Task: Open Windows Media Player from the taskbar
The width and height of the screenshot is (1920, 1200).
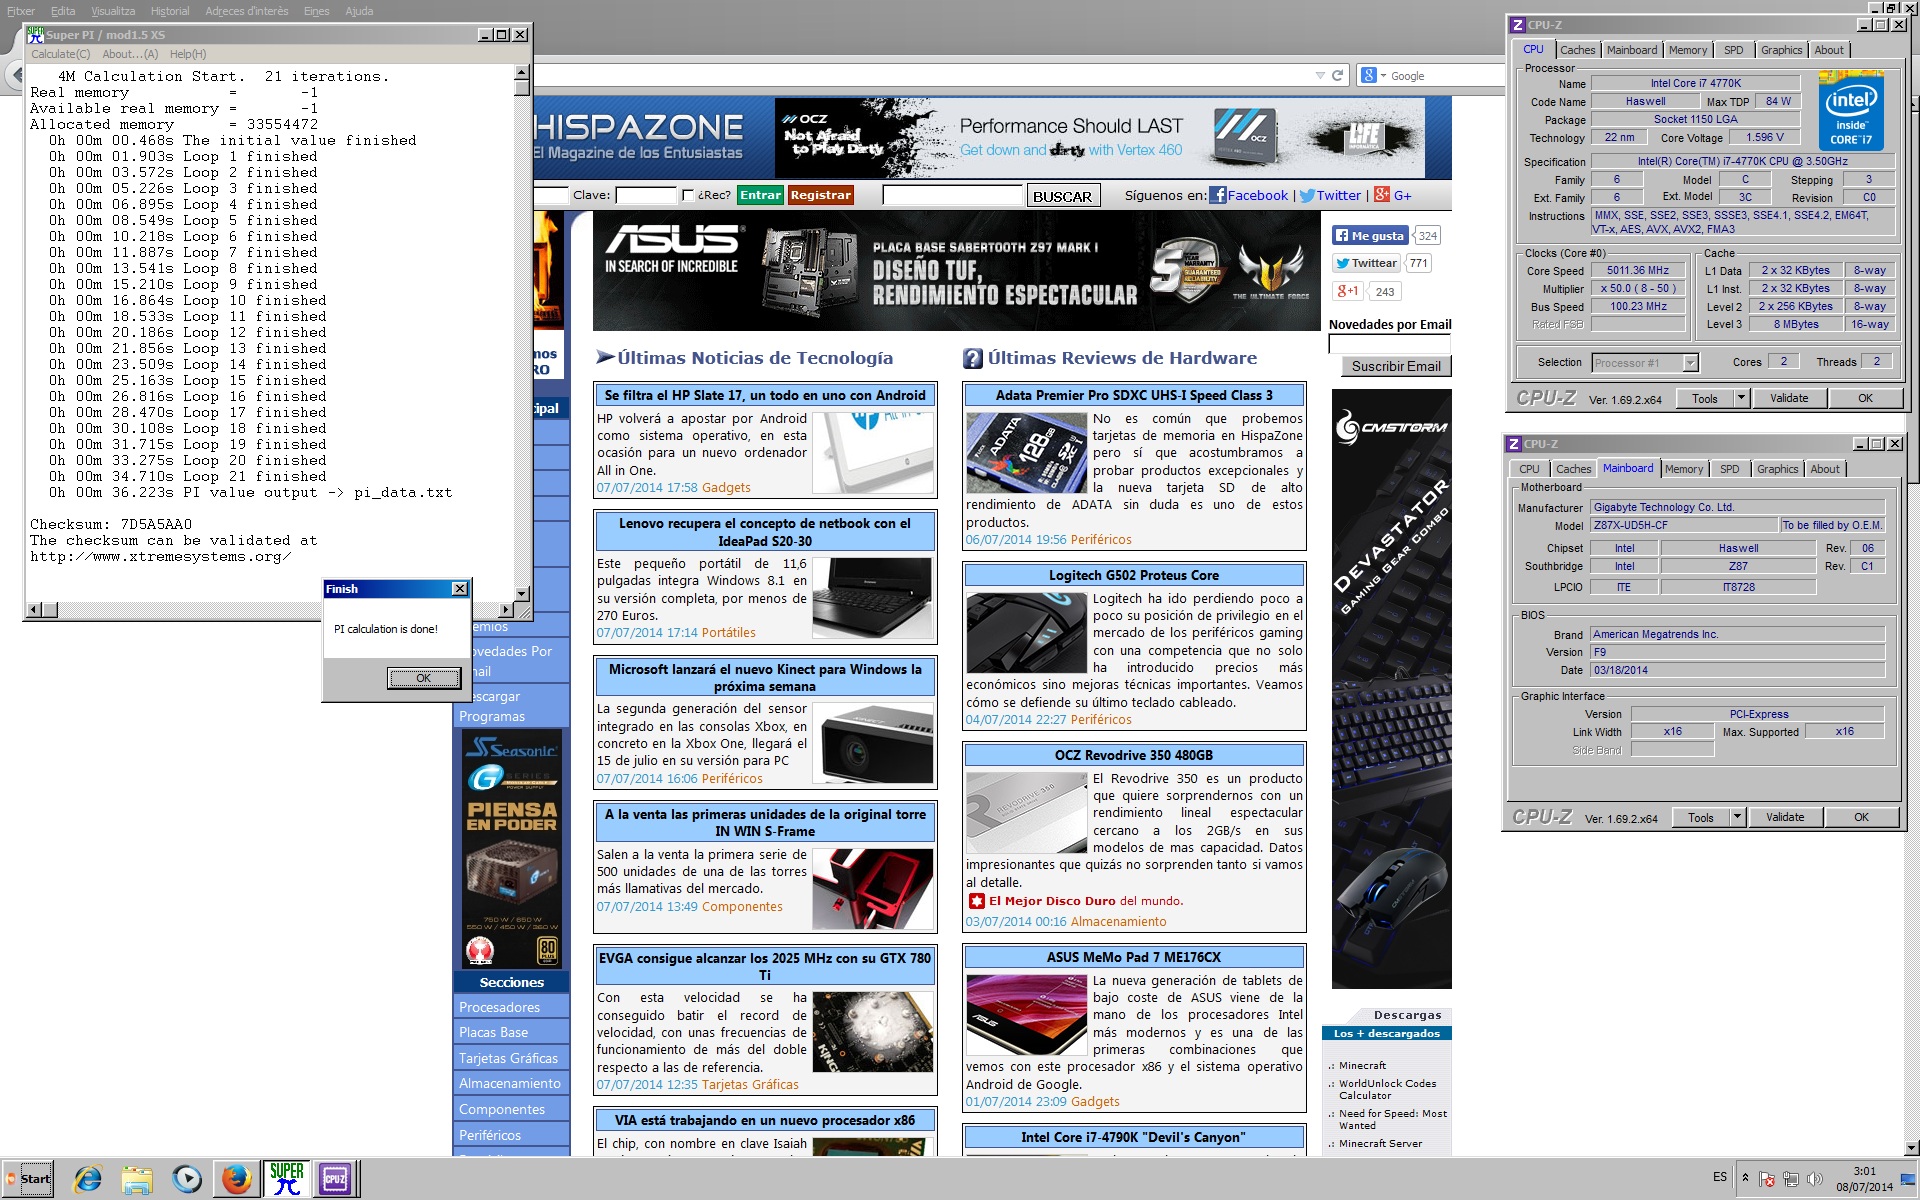Action: (x=187, y=1179)
